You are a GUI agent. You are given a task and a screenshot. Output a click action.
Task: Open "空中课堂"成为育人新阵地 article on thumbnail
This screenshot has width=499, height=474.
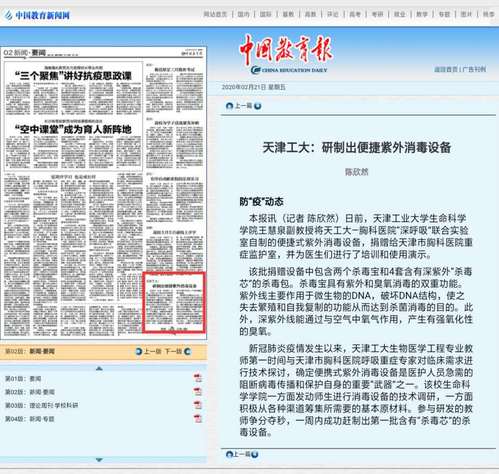pos(73,129)
